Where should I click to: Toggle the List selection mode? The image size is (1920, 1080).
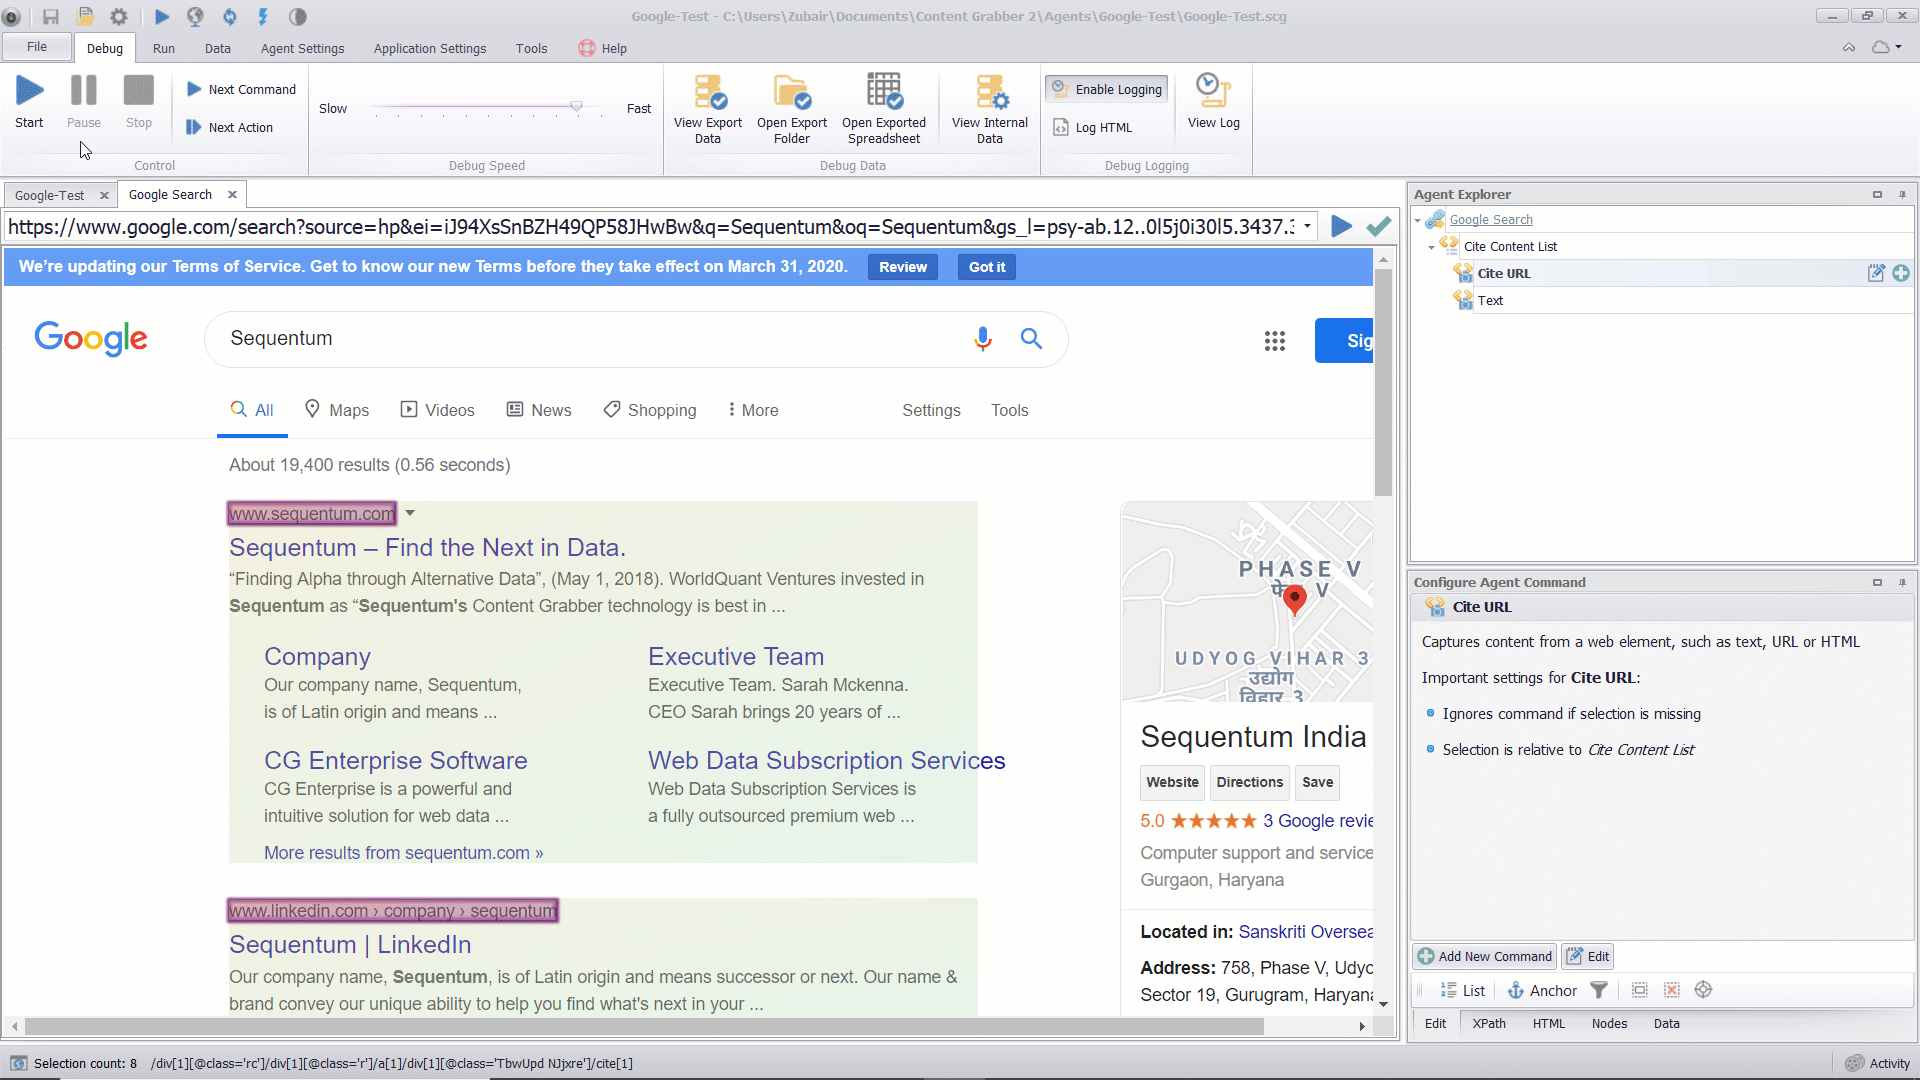point(1462,990)
